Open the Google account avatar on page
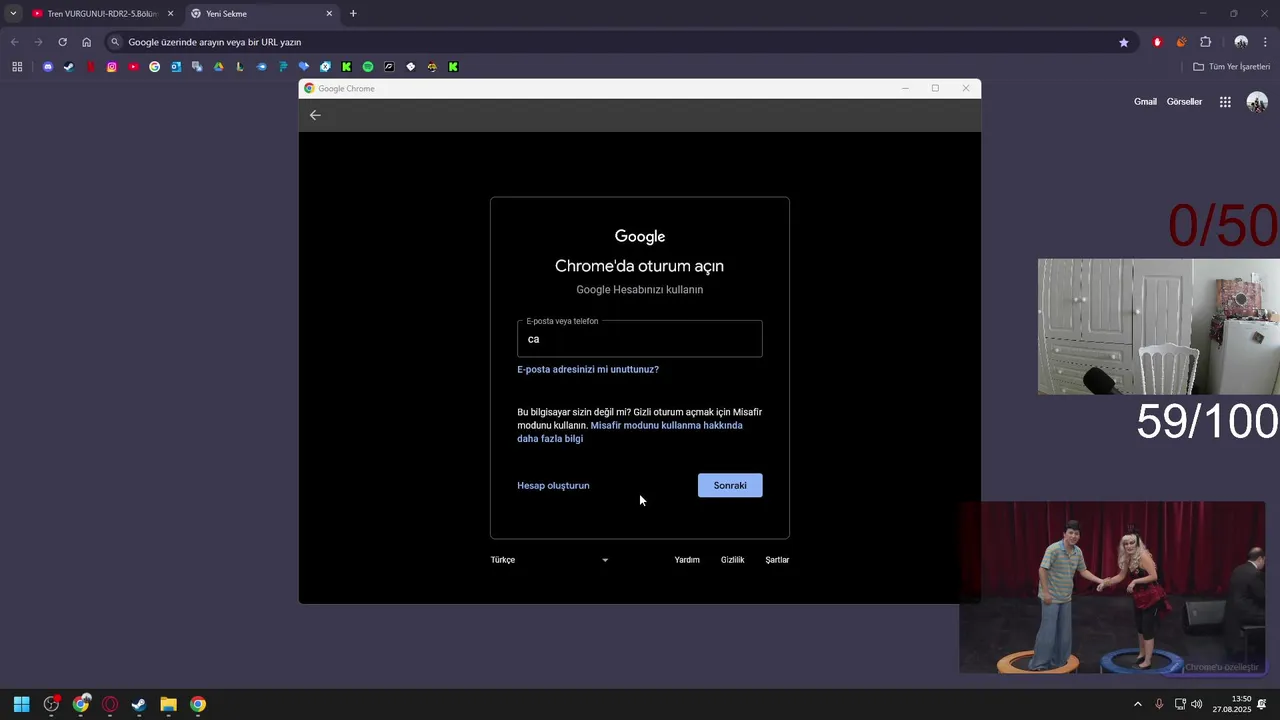The height and width of the screenshot is (720, 1280). tap(1257, 102)
